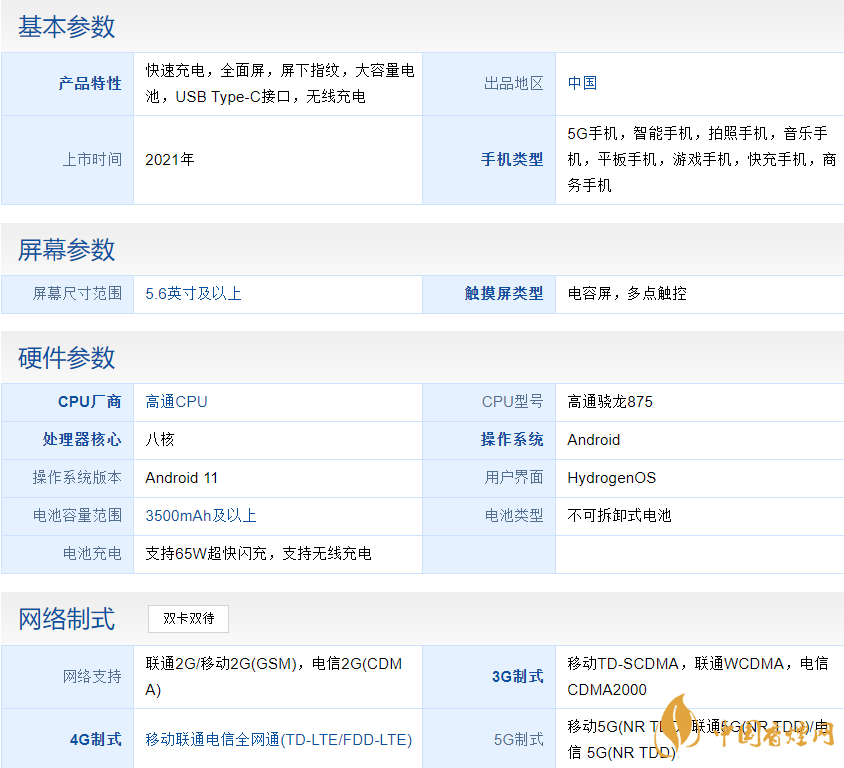Image resolution: width=844 pixels, height=768 pixels.
Task: Select the 网络制式 section heading
Action: [66, 618]
